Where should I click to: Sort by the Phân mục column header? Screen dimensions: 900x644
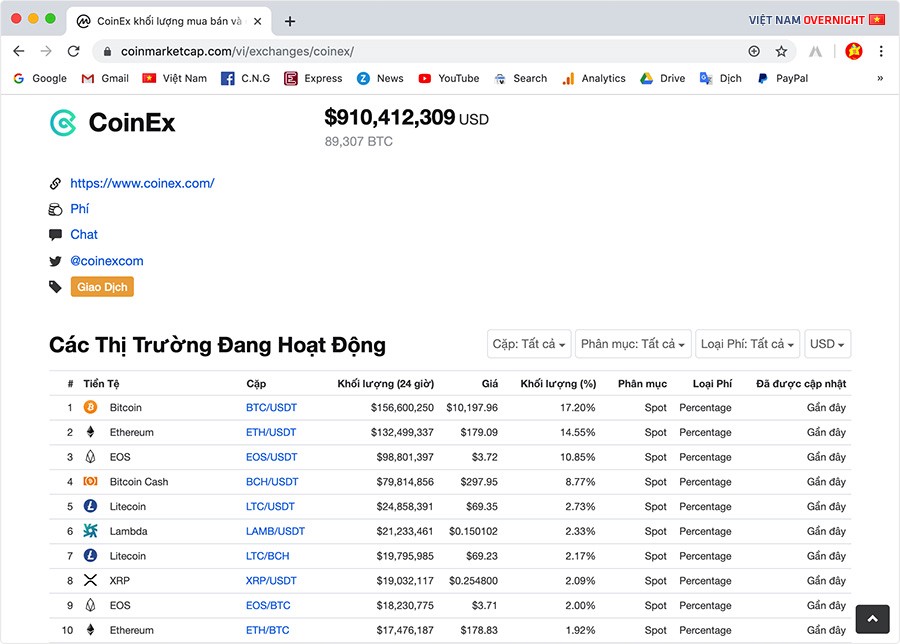[x=642, y=383]
